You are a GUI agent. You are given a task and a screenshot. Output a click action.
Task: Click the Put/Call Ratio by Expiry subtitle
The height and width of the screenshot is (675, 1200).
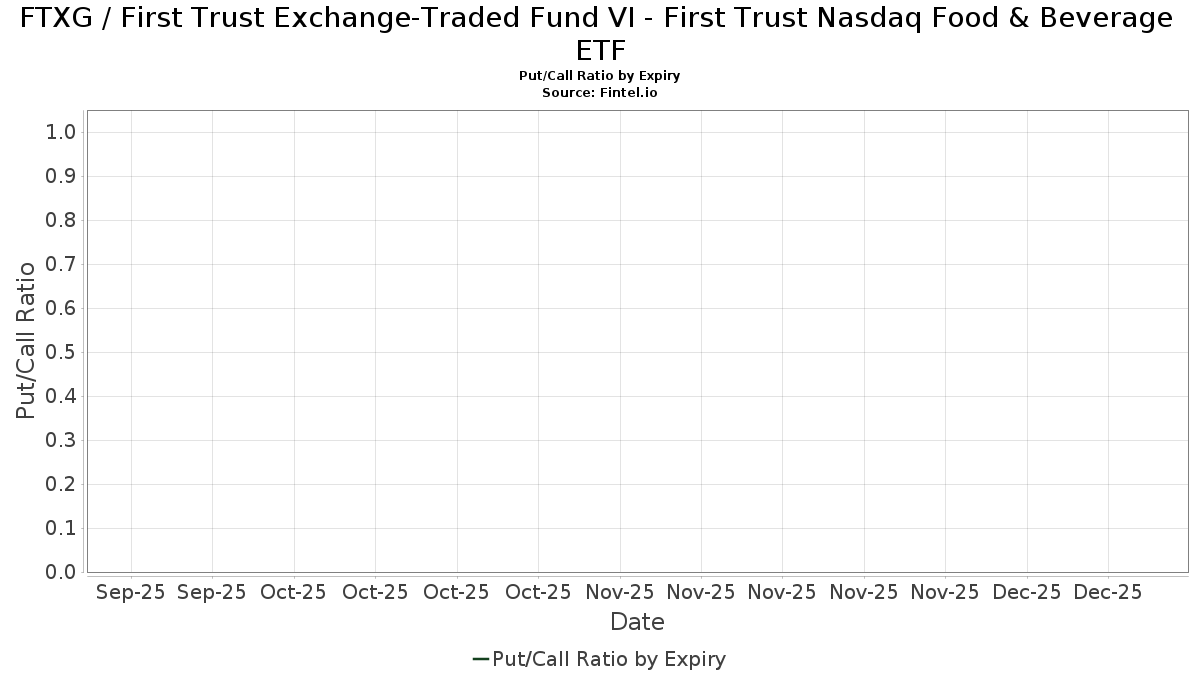pos(600,76)
